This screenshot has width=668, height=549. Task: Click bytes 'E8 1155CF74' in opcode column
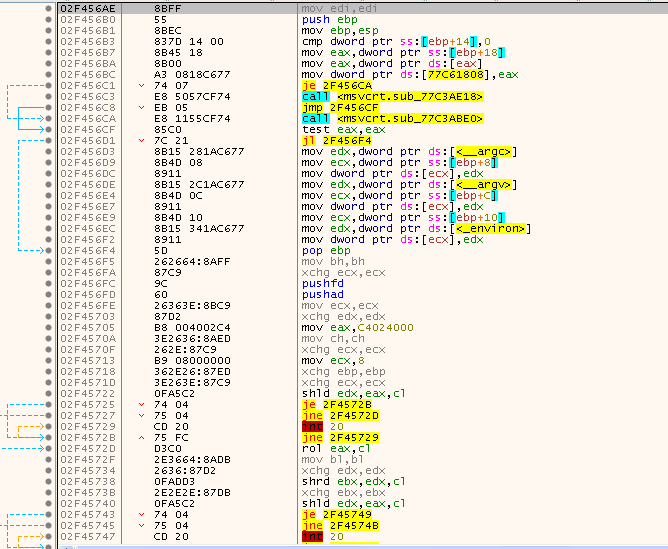click(192, 119)
